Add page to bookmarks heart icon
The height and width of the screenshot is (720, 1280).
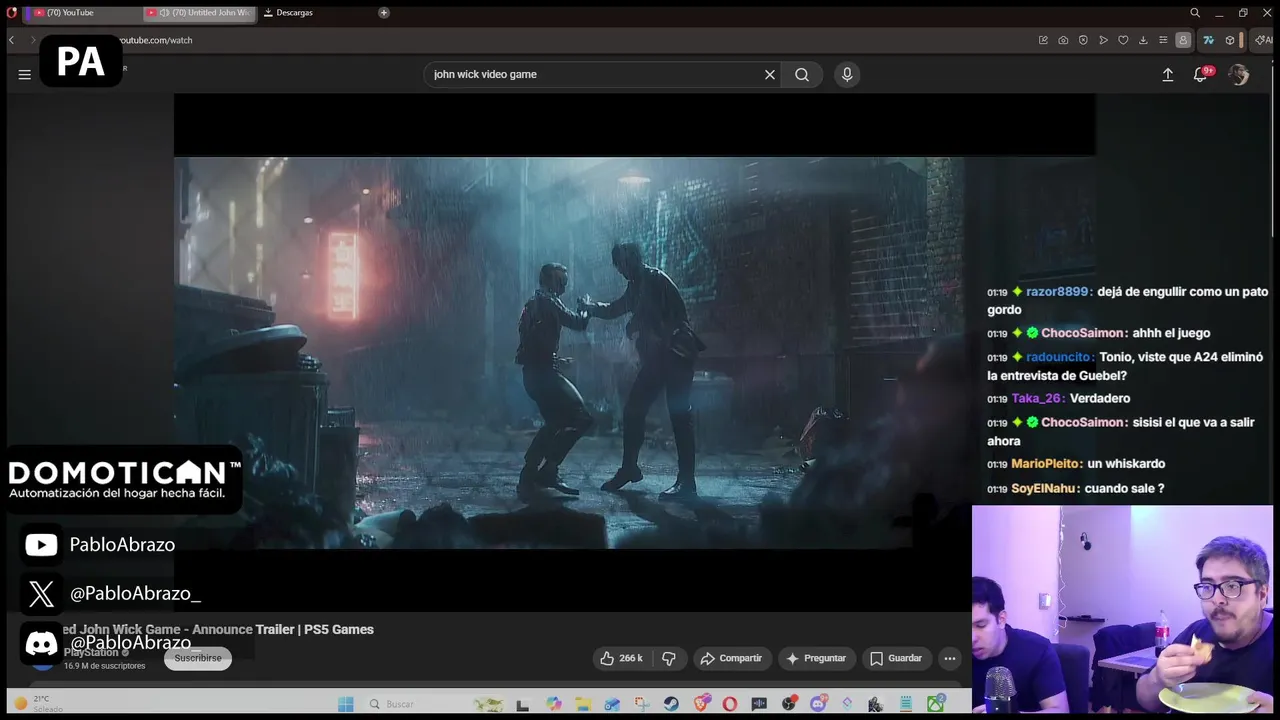[x=1123, y=40]
